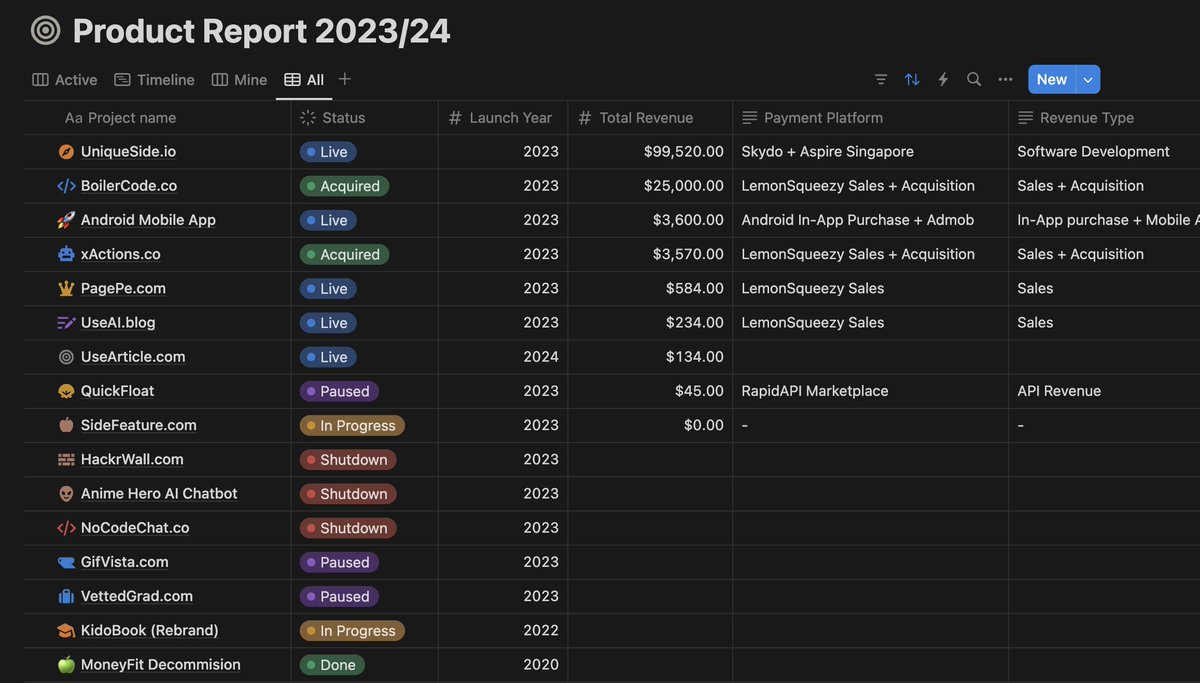Open the Payment Platform column header menu
1200x683 pixels.
(870, 118)
